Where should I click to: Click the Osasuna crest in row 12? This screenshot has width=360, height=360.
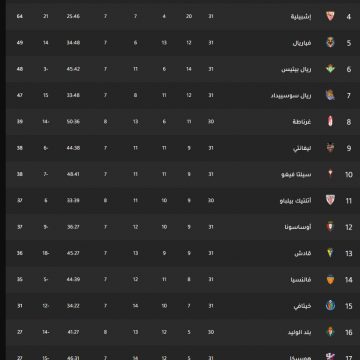(330, 227)
